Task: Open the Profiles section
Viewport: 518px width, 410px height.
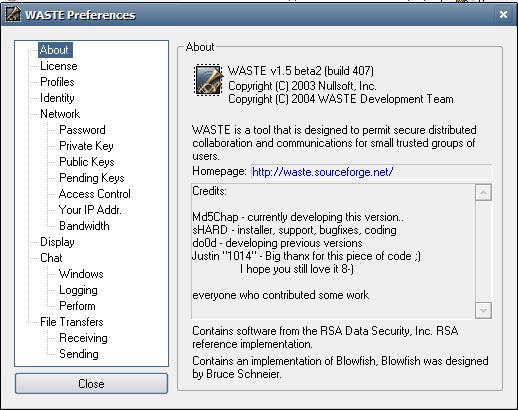Action: (x=57, y=82)
